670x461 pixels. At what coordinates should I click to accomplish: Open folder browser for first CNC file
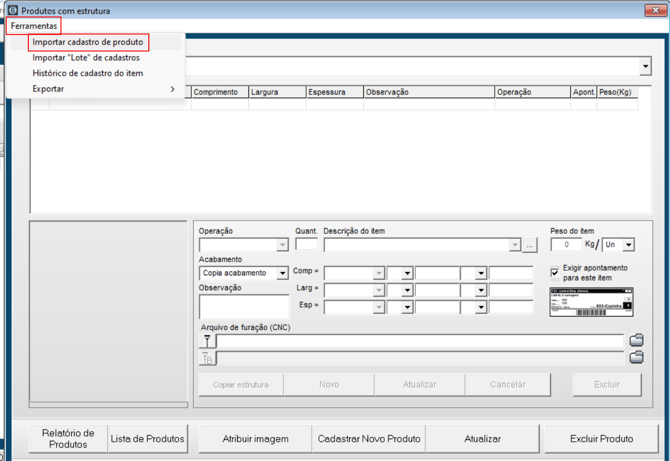pos(636,341)
